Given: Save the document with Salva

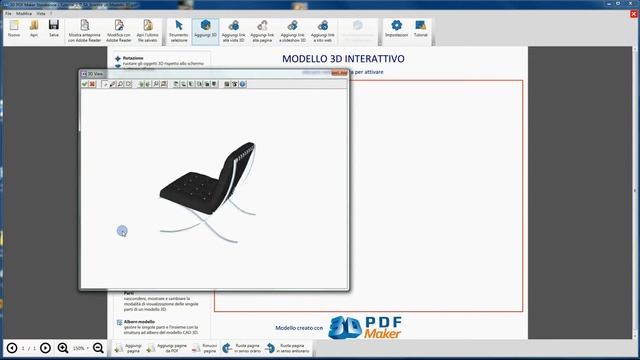Looking at the screenshot, I should tap(54, 29).
